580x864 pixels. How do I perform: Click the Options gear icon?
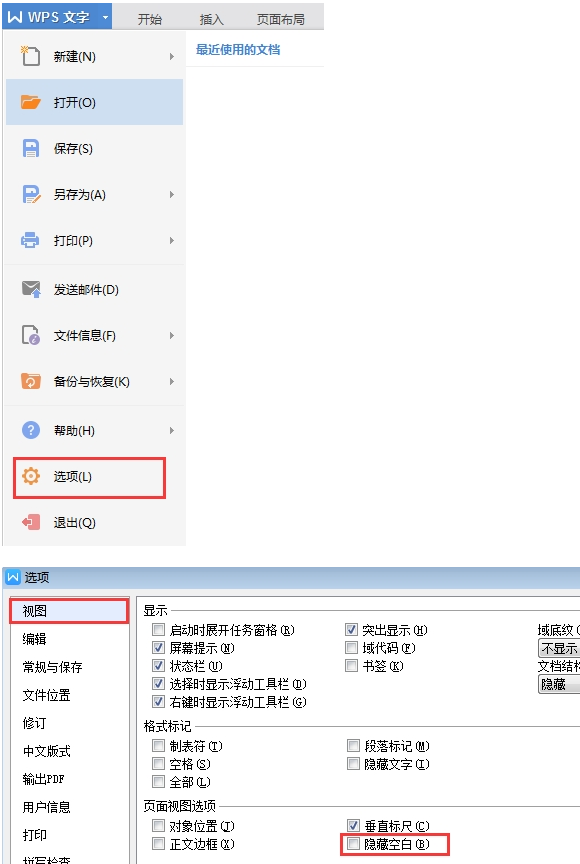[x=31, y=476]
